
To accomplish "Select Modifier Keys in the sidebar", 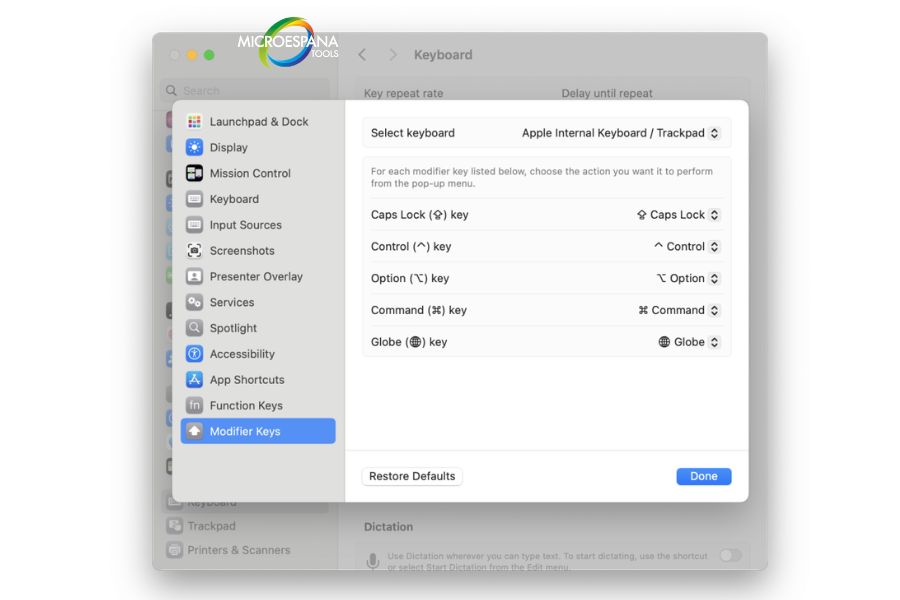I will 193,431.
